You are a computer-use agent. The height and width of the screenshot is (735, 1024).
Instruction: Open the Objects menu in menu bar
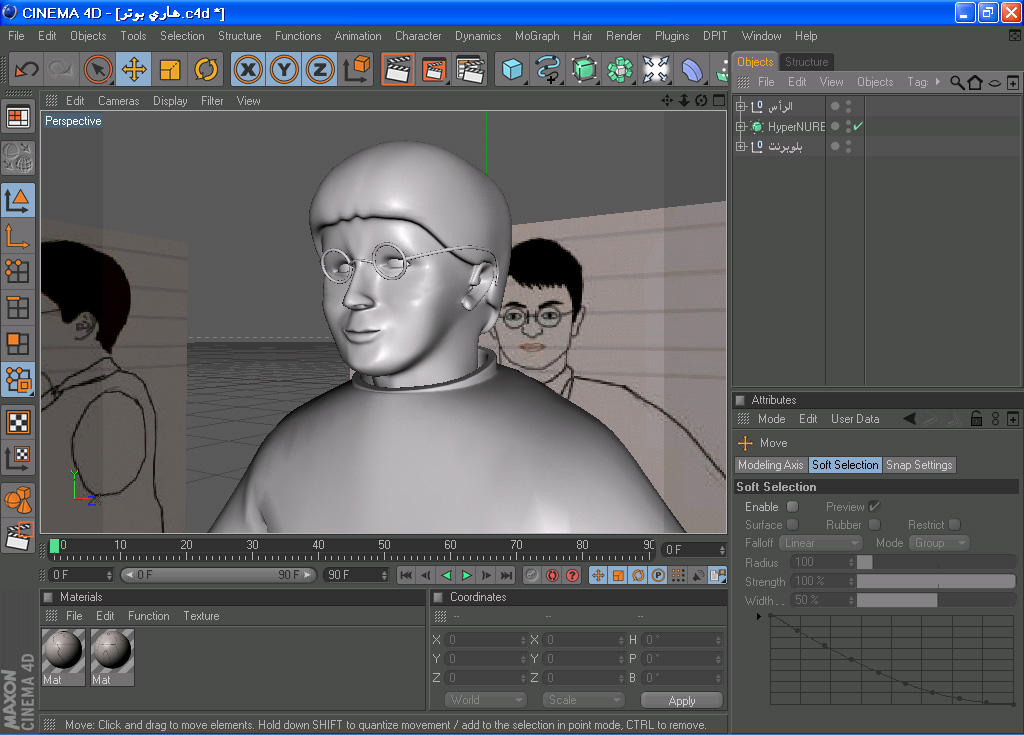coord(88,36)
